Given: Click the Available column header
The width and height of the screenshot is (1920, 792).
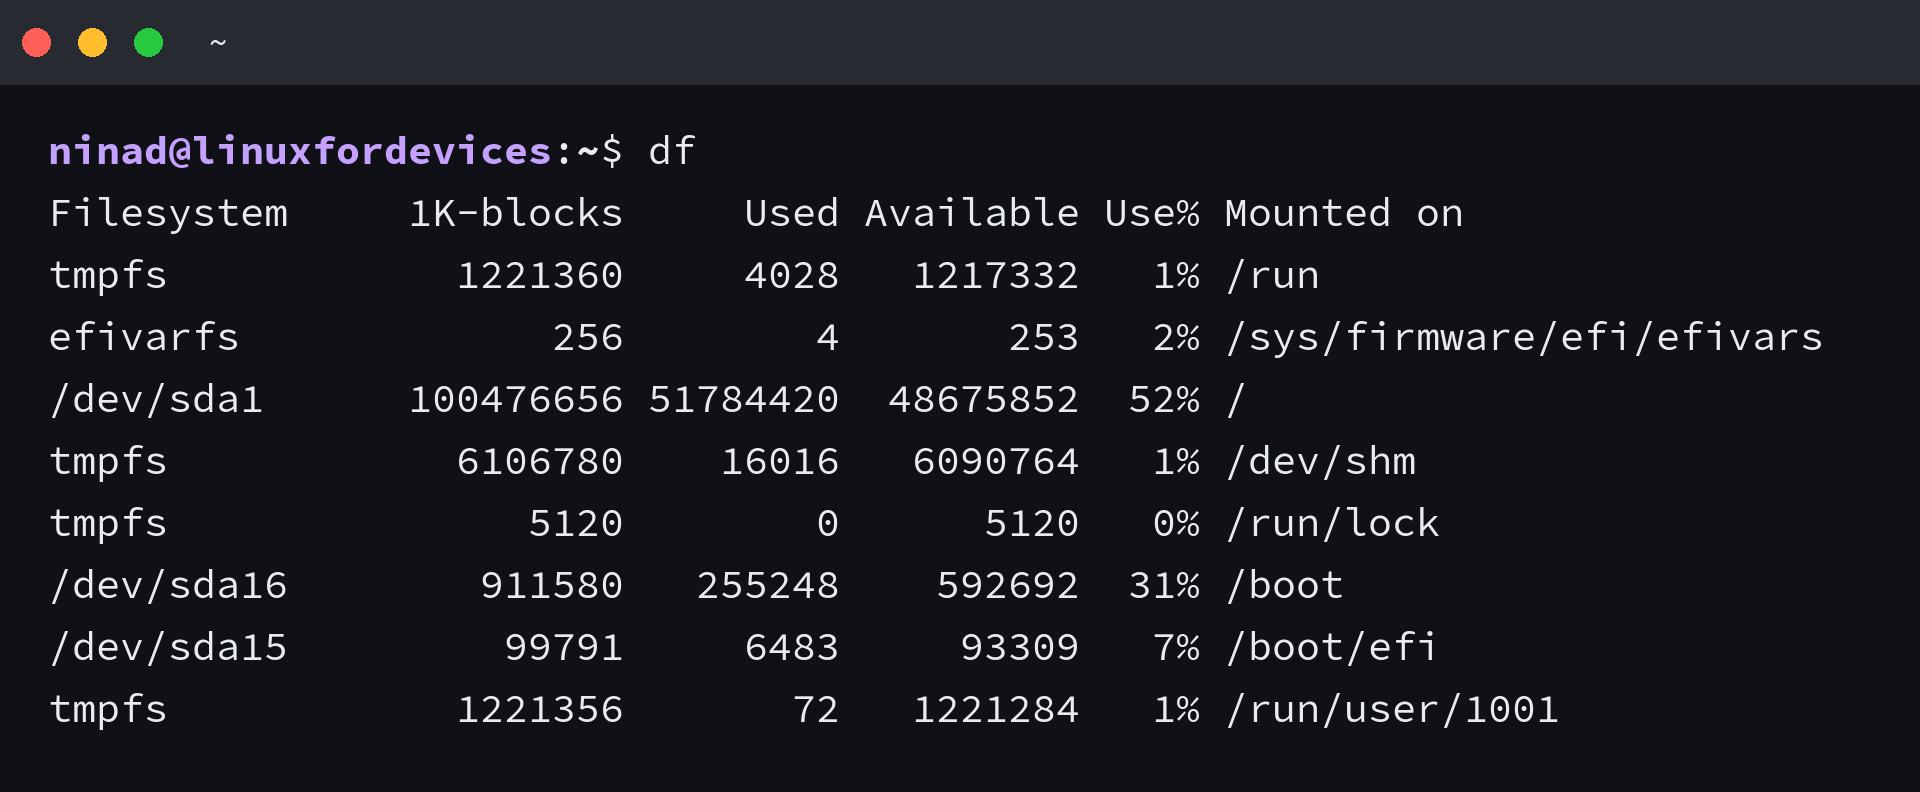Looking at the screenshot, I should (972, 213).
